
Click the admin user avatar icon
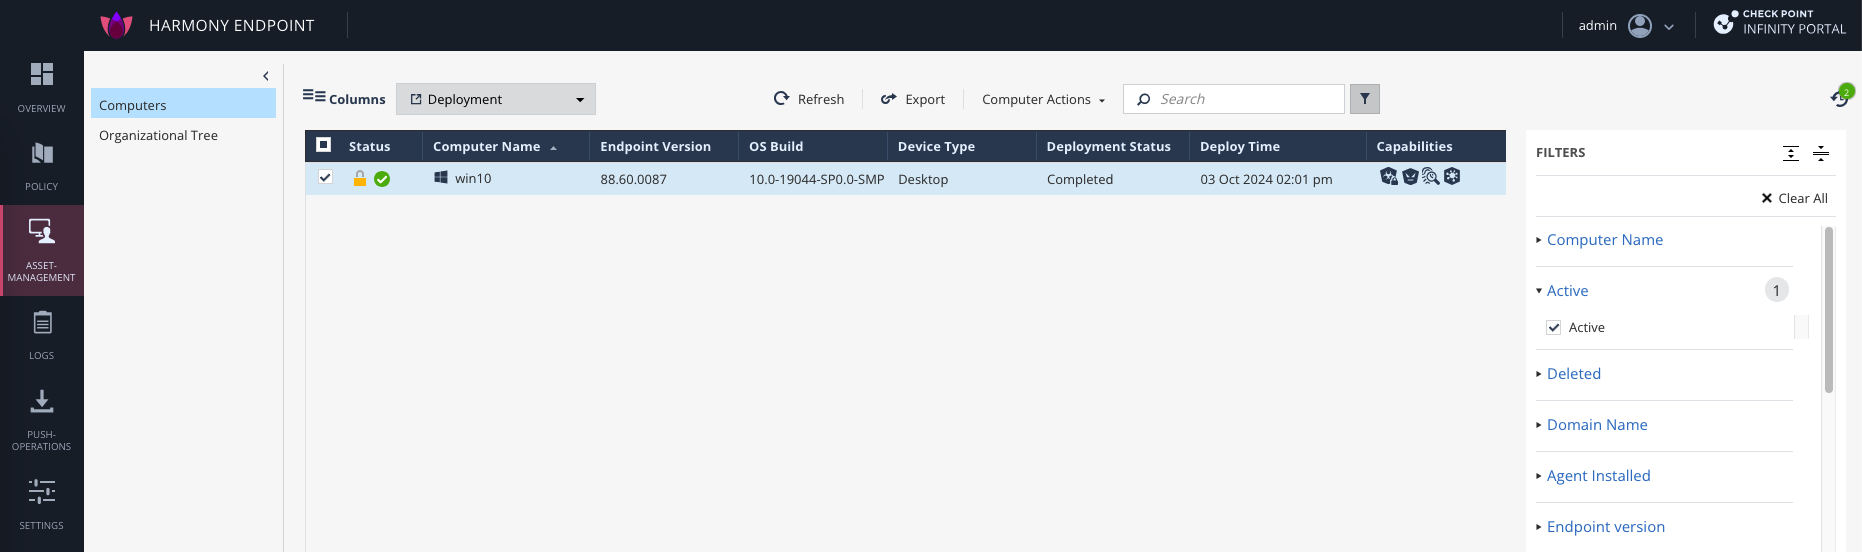[x=1640, y=26]
